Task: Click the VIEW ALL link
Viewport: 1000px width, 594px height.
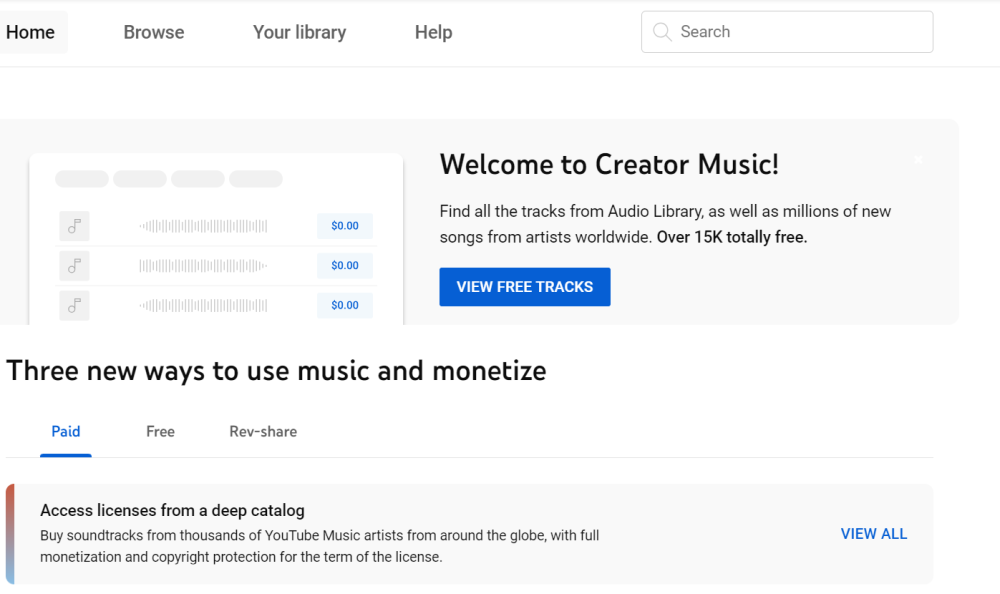Action: pos(874,534)
